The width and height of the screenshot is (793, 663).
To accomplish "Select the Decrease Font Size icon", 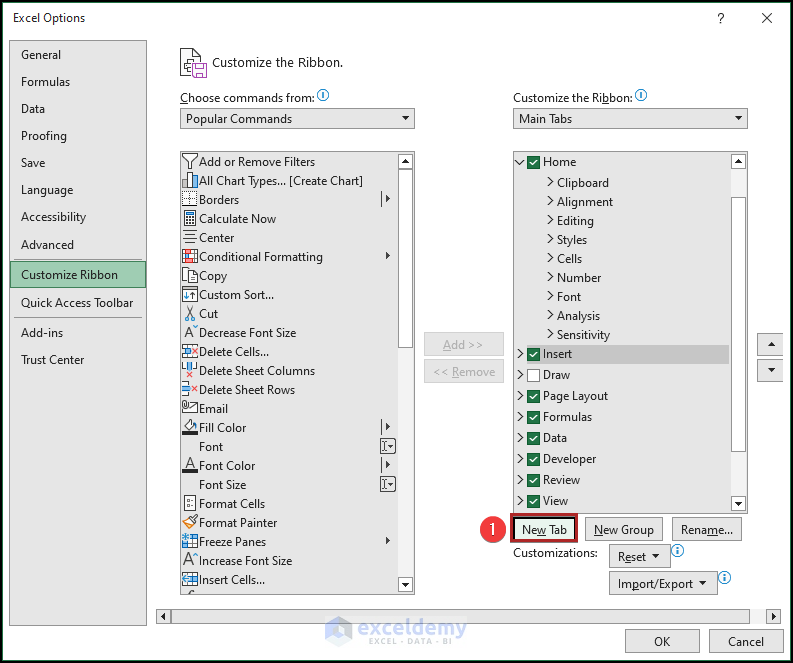I will [x=190, y=332].
